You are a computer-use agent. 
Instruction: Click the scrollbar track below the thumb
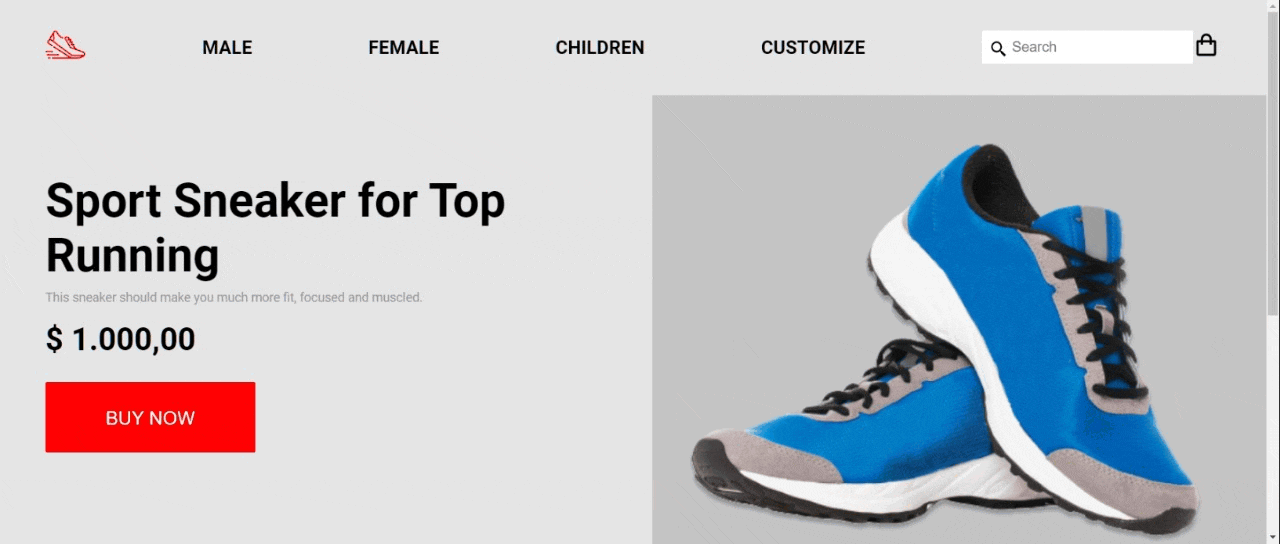[x=1273, y=430]
